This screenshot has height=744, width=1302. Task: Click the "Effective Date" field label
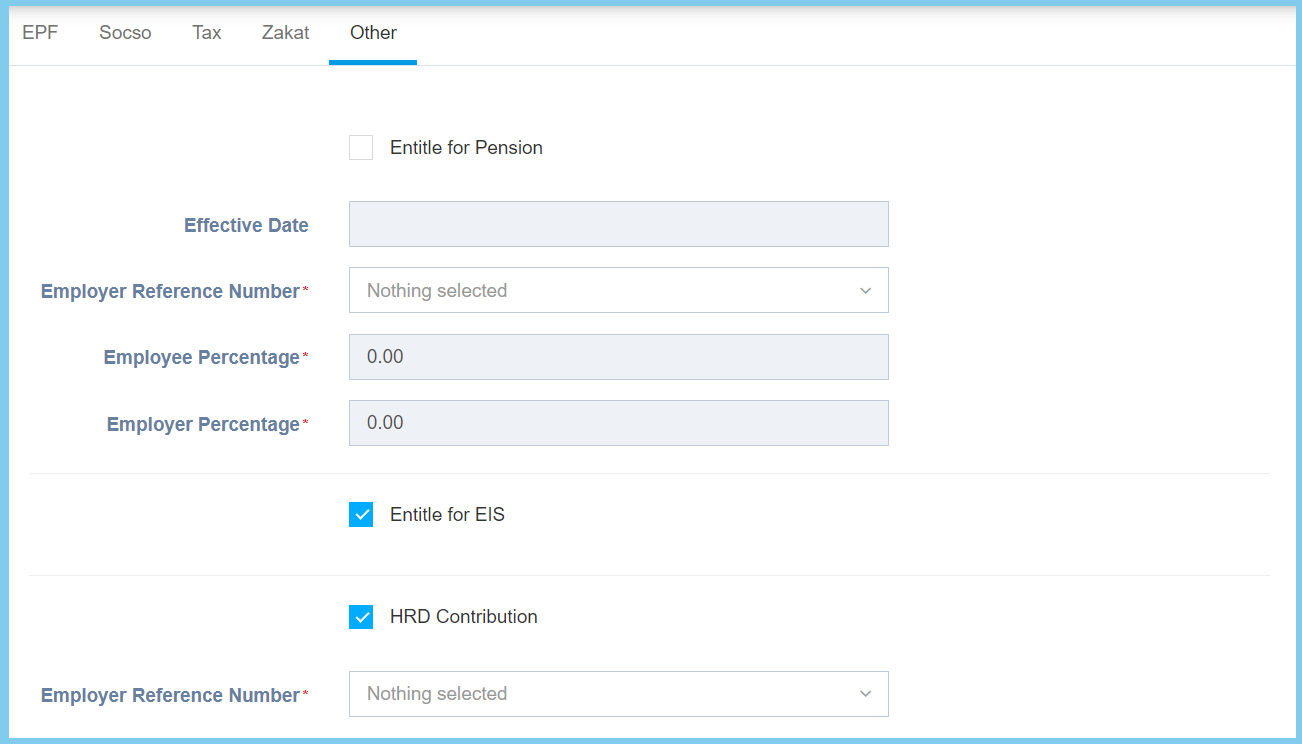click(246, 226)
